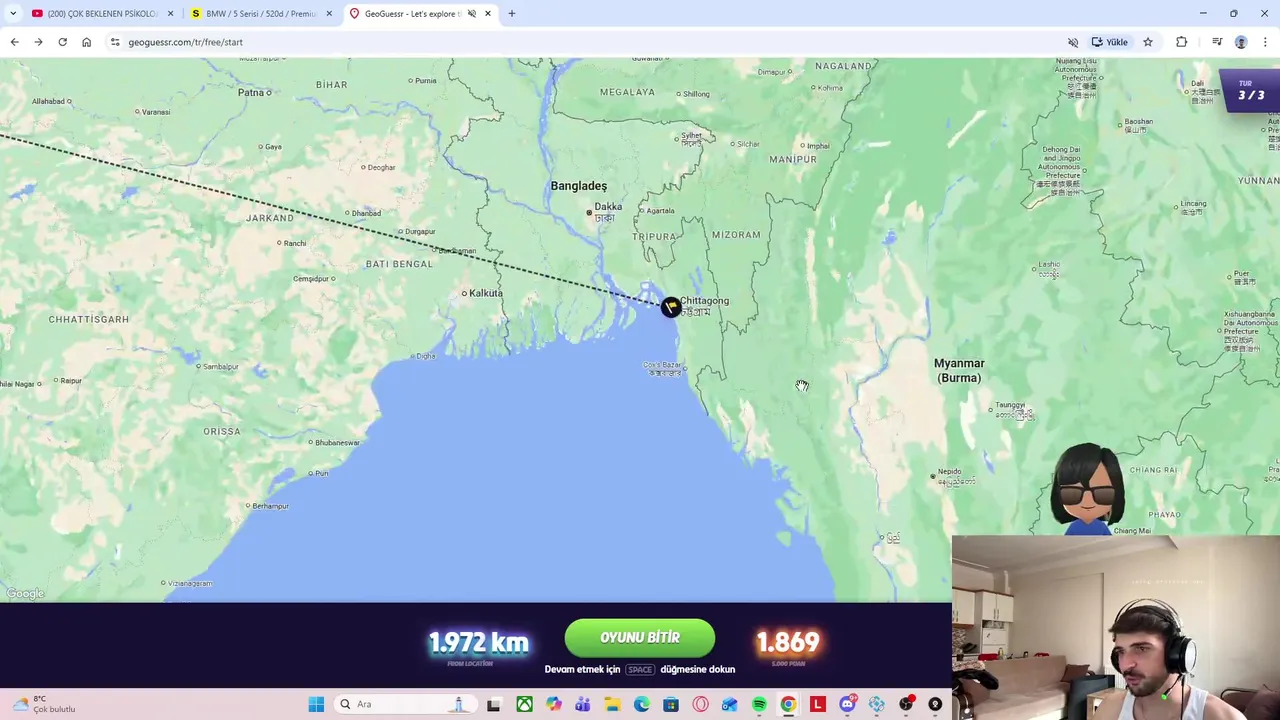Click muted site sound icon in address bar
This screenshot has height=720, width=1280.
(x=1073, y=42)
